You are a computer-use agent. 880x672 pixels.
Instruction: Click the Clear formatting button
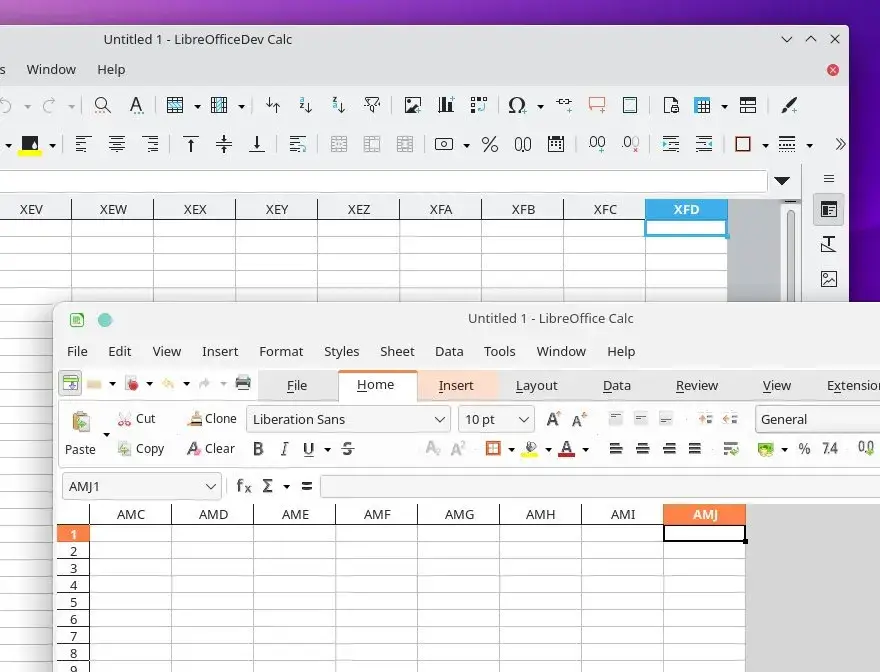click(x=211, y=449)
